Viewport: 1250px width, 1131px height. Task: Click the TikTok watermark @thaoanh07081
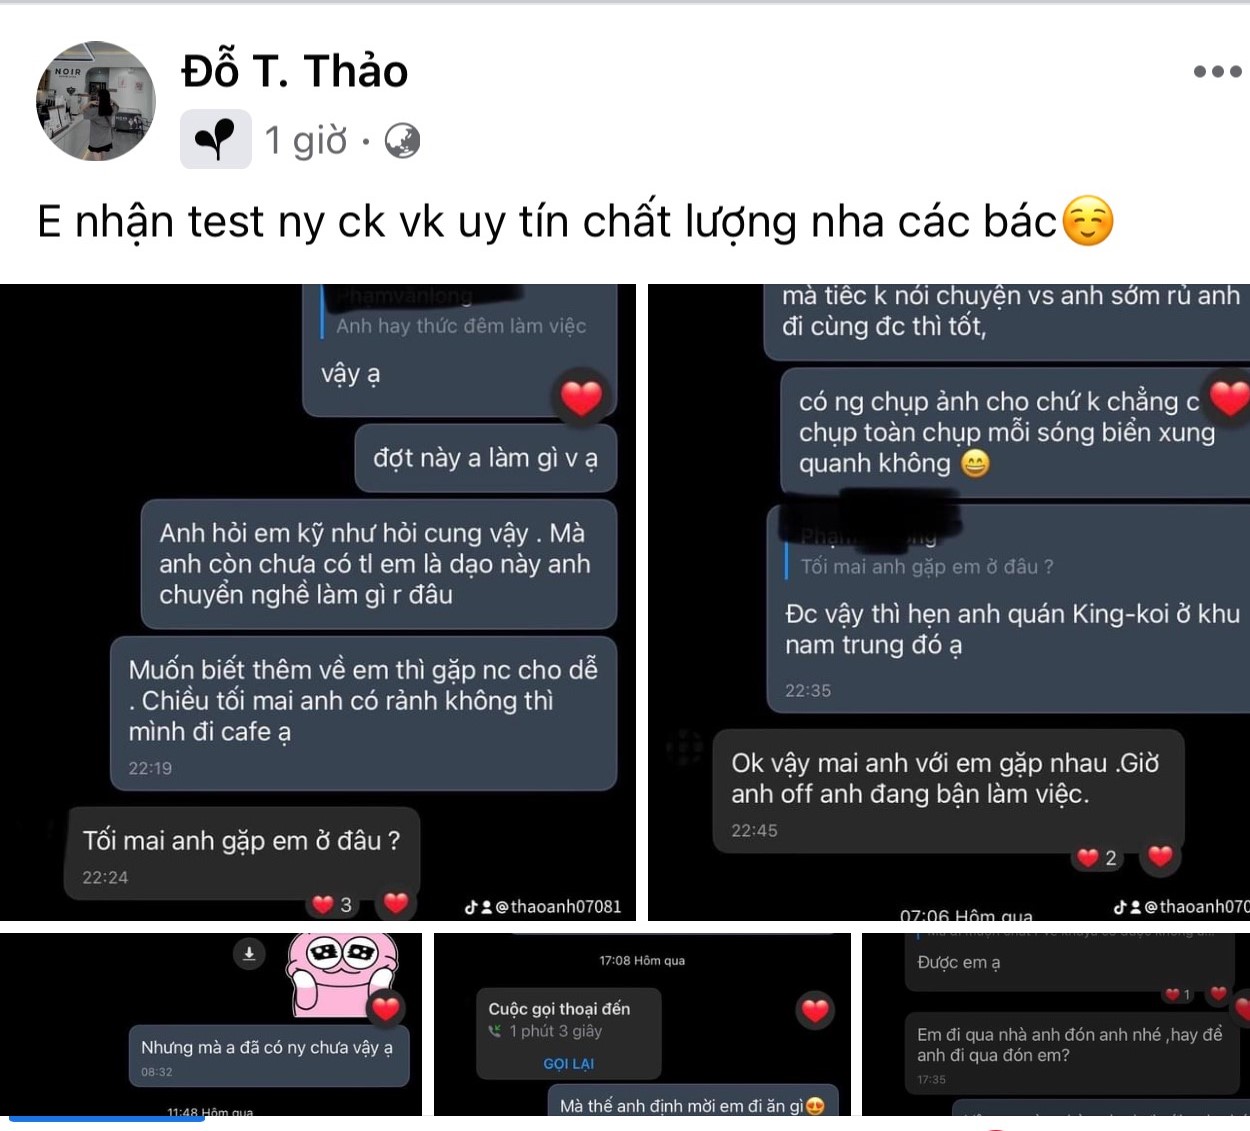pos(543,907)
